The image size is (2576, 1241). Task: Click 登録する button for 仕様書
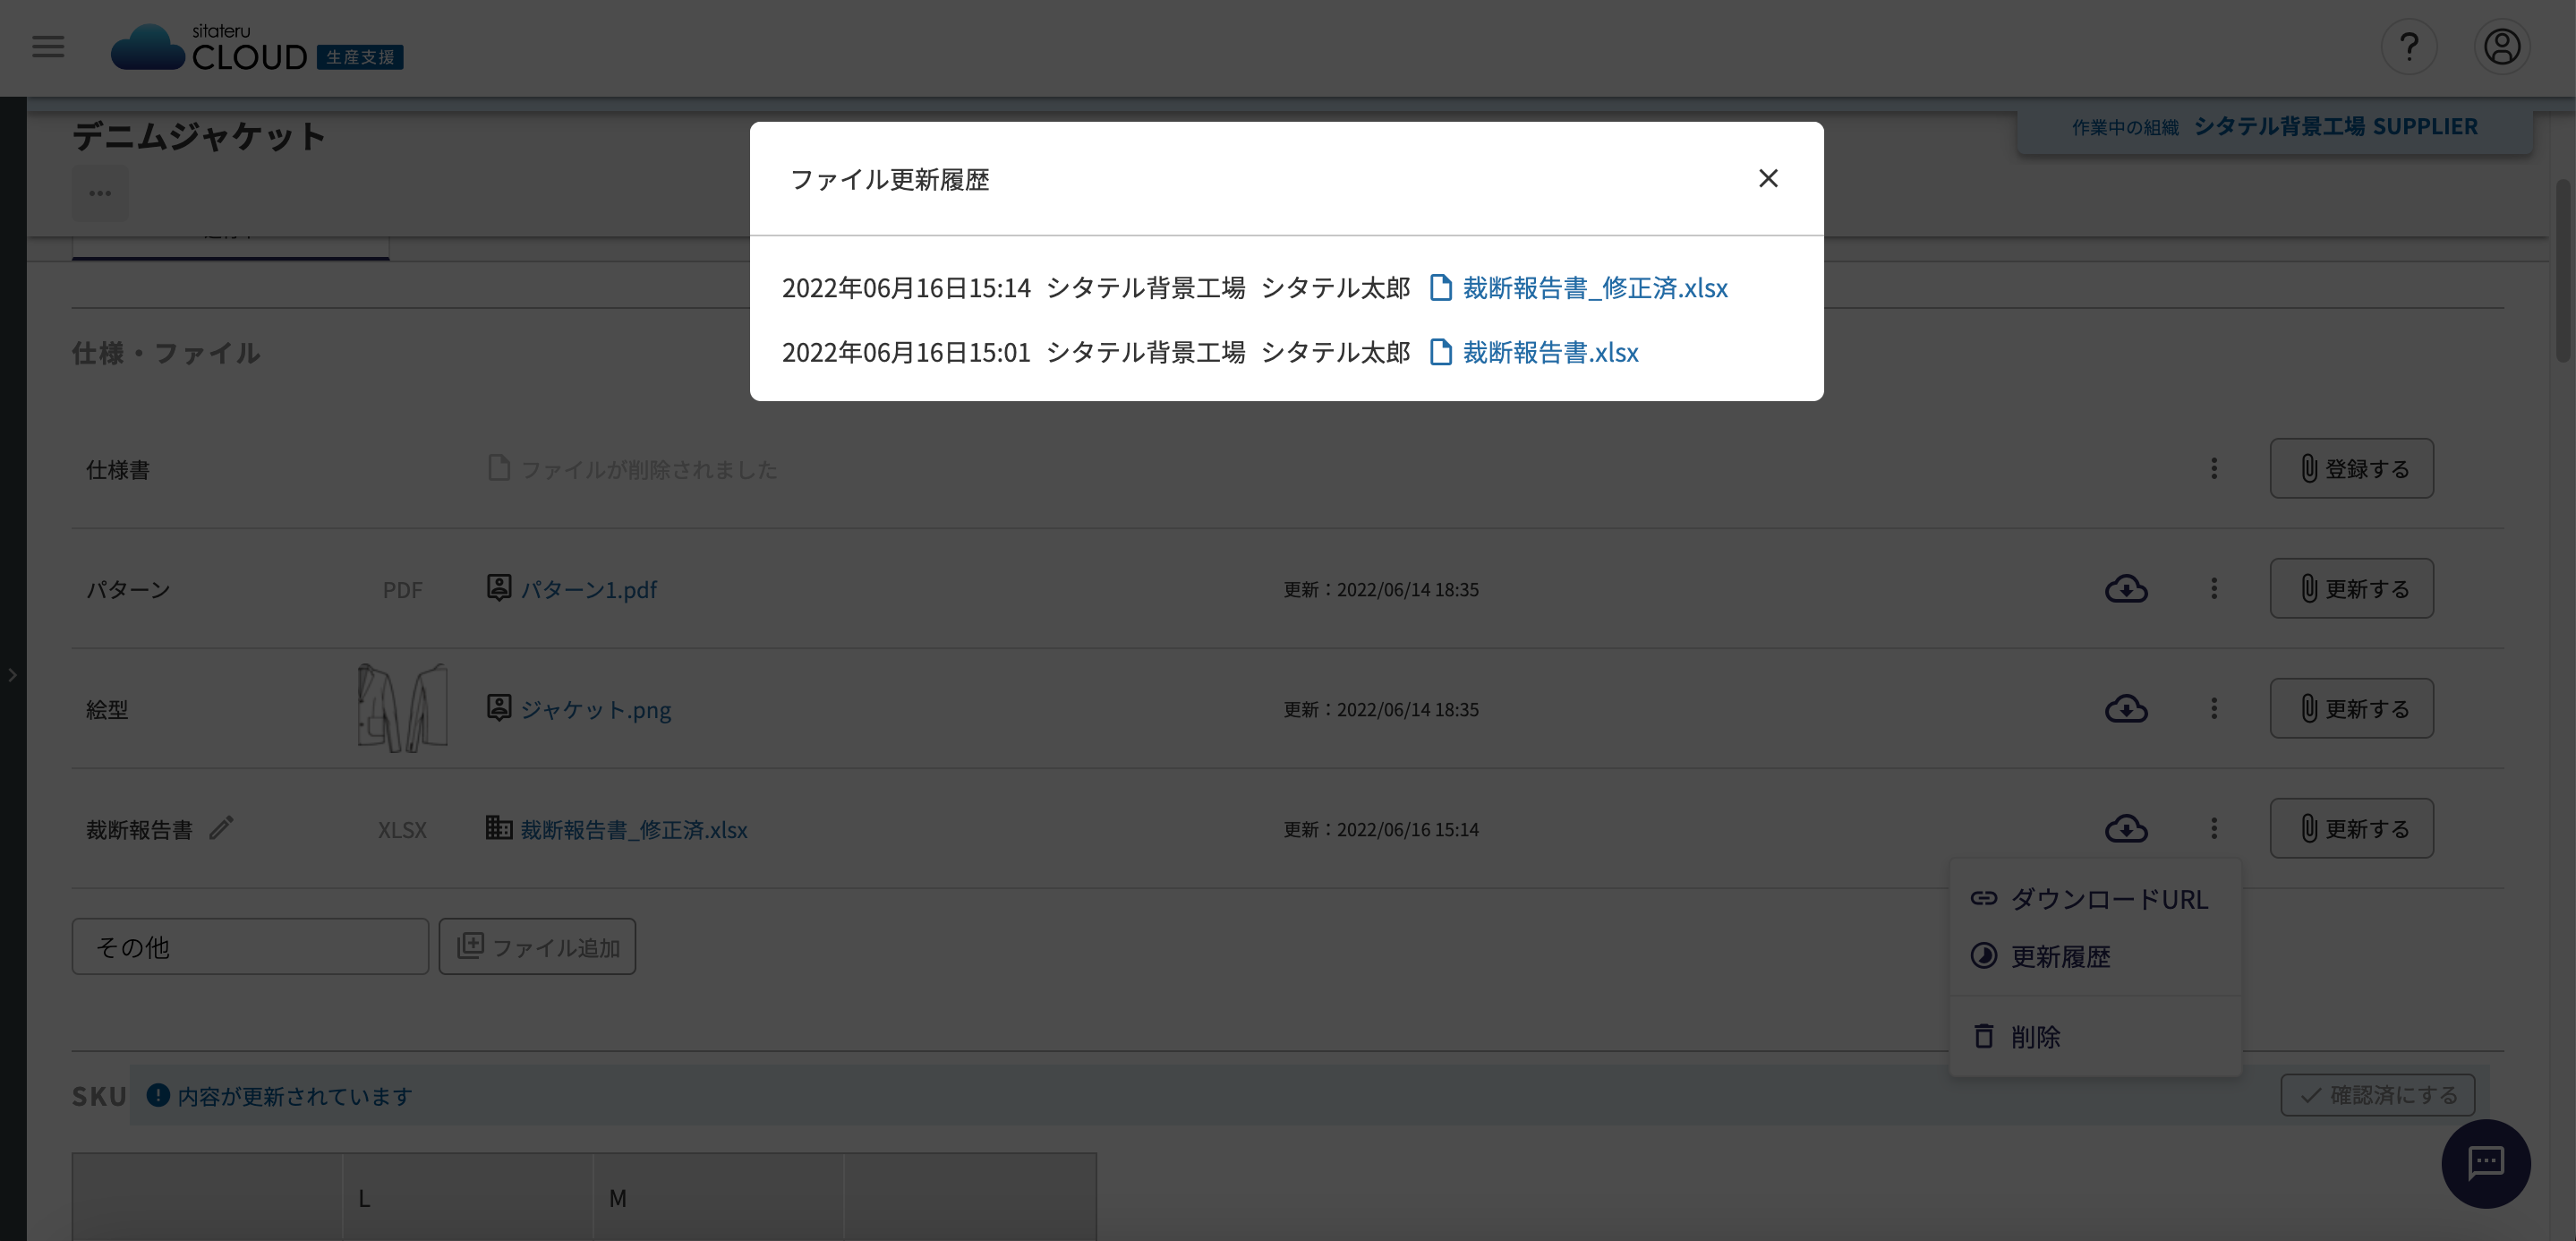pyautogui.click(x=2351, y=468)
